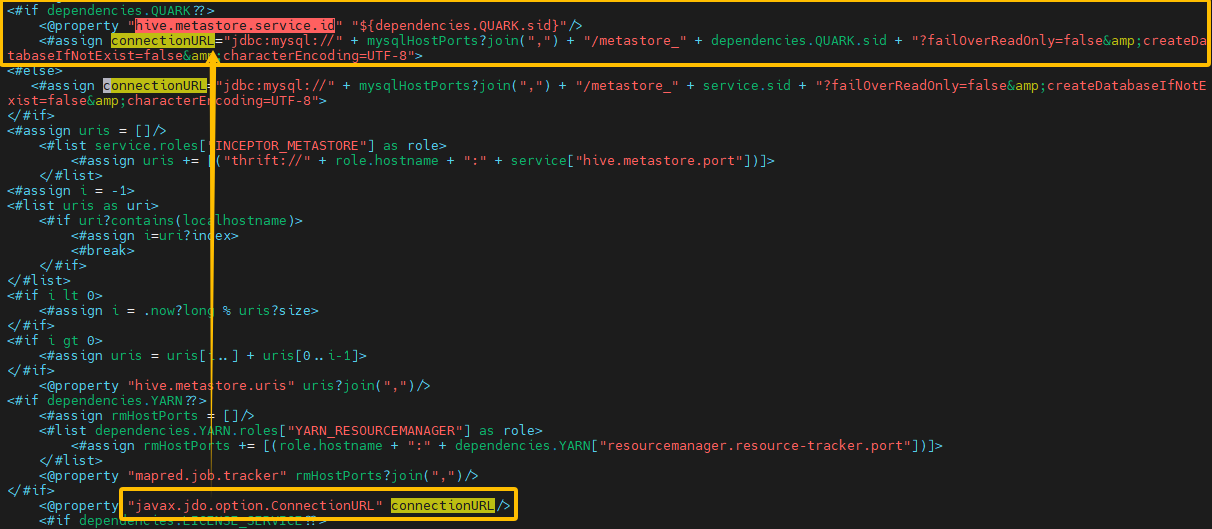Click the "<#assign i=uri?index>" line
This screenshot has height=529, width=1212.
(154, 236)
